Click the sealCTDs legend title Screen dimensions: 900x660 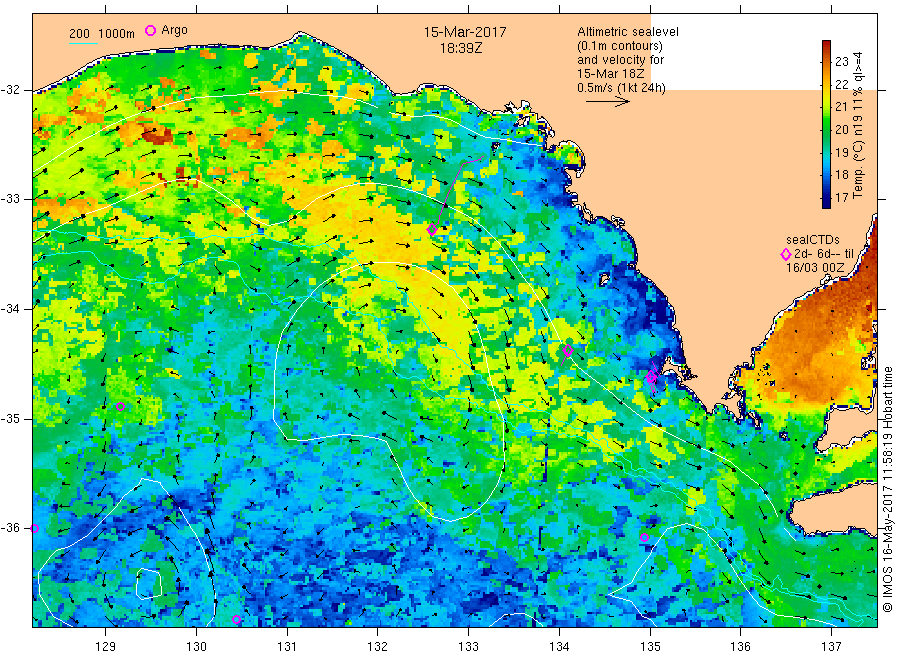pyautogui.click(x=813, y=240)
